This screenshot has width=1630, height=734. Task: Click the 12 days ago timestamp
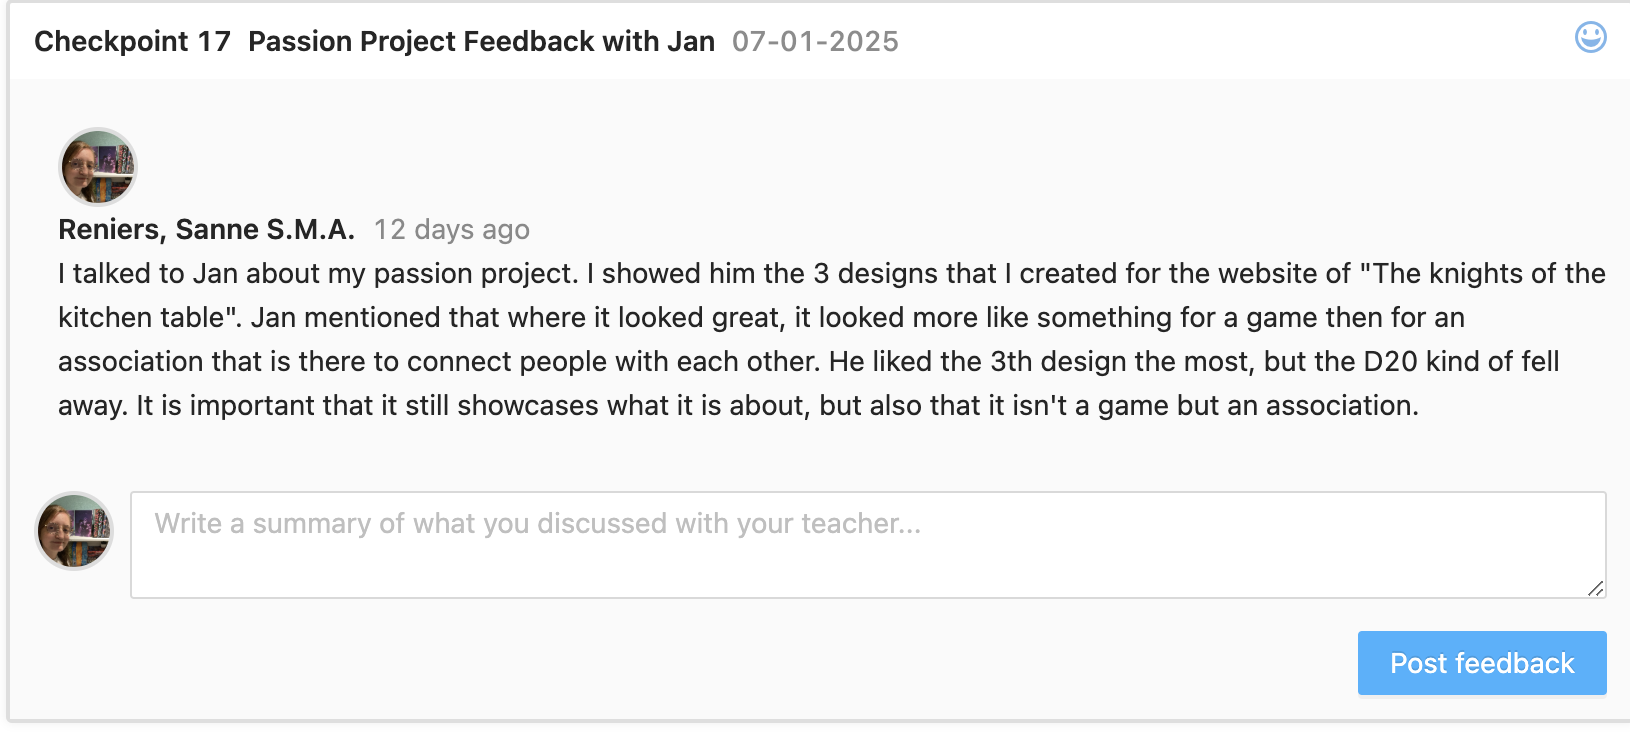coord(451,230)
